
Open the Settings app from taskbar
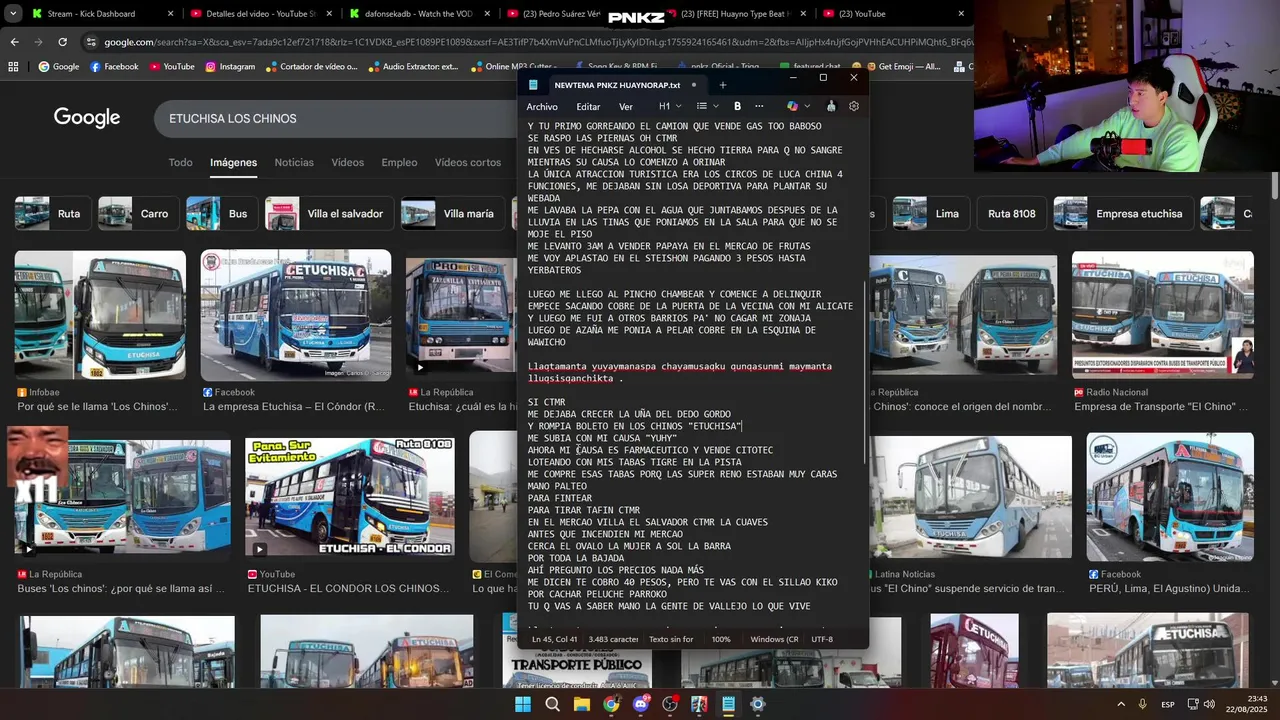coord(758,704)
